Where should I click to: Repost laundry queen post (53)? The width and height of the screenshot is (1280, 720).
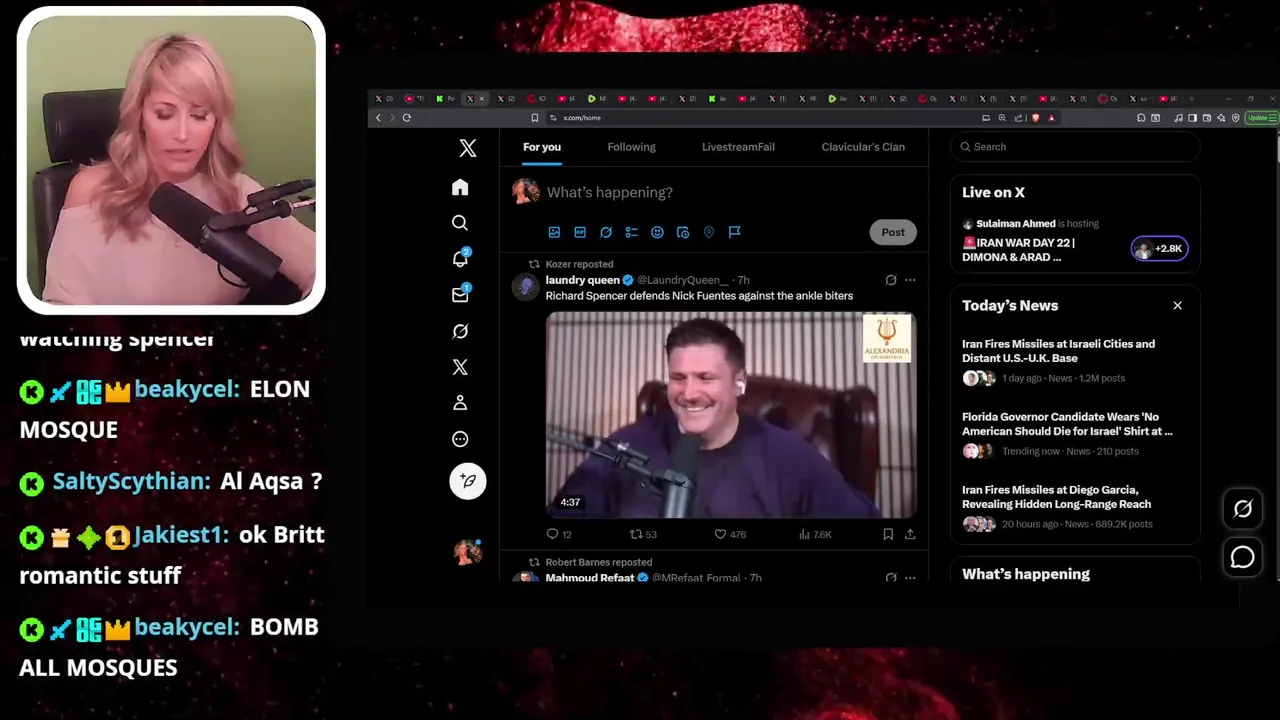click(x=643, y=535)
